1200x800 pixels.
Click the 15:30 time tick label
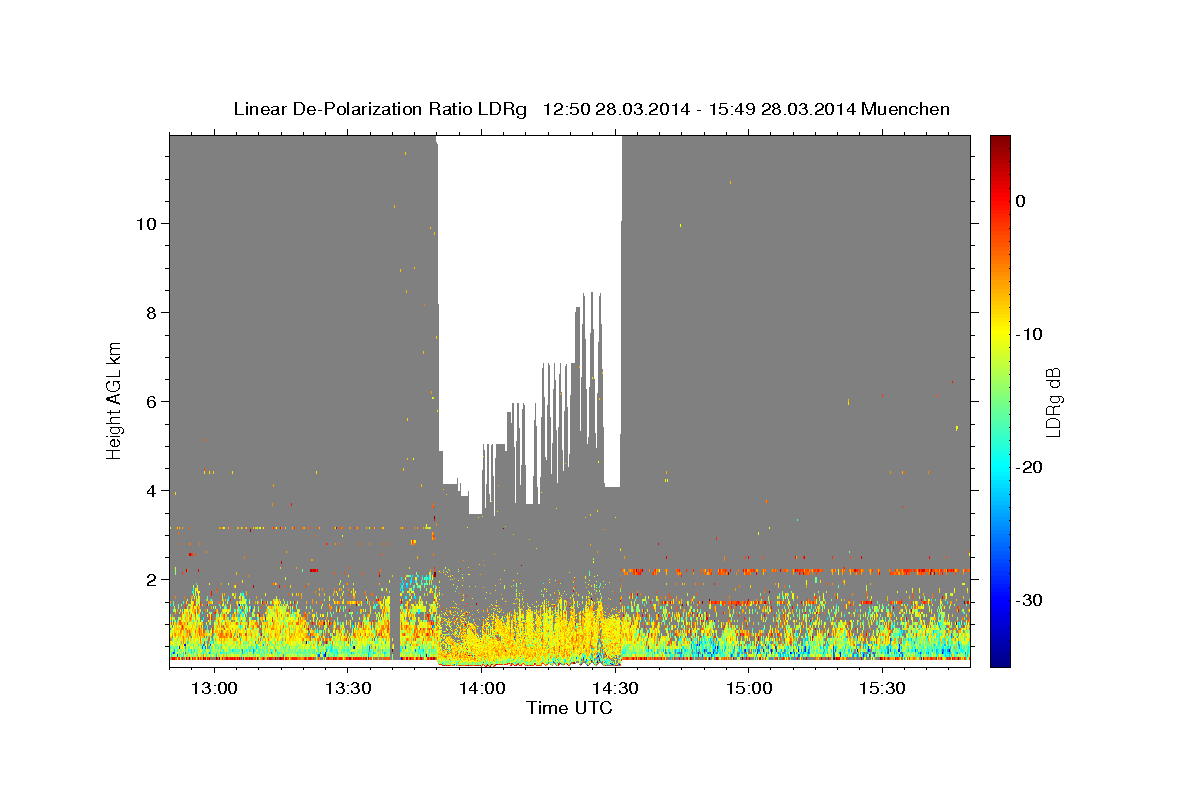pyautogui.click(x=882, y=689)
